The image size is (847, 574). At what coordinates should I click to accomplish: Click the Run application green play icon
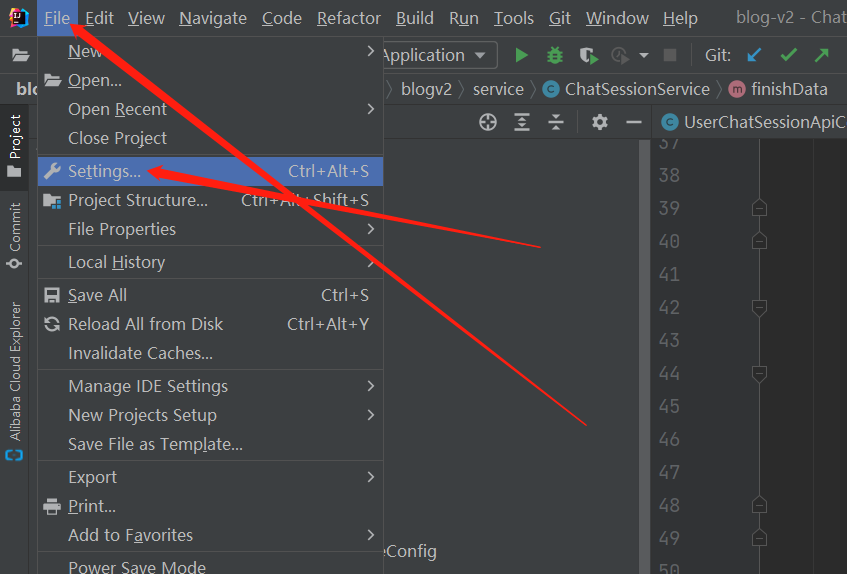click(521, 55)
